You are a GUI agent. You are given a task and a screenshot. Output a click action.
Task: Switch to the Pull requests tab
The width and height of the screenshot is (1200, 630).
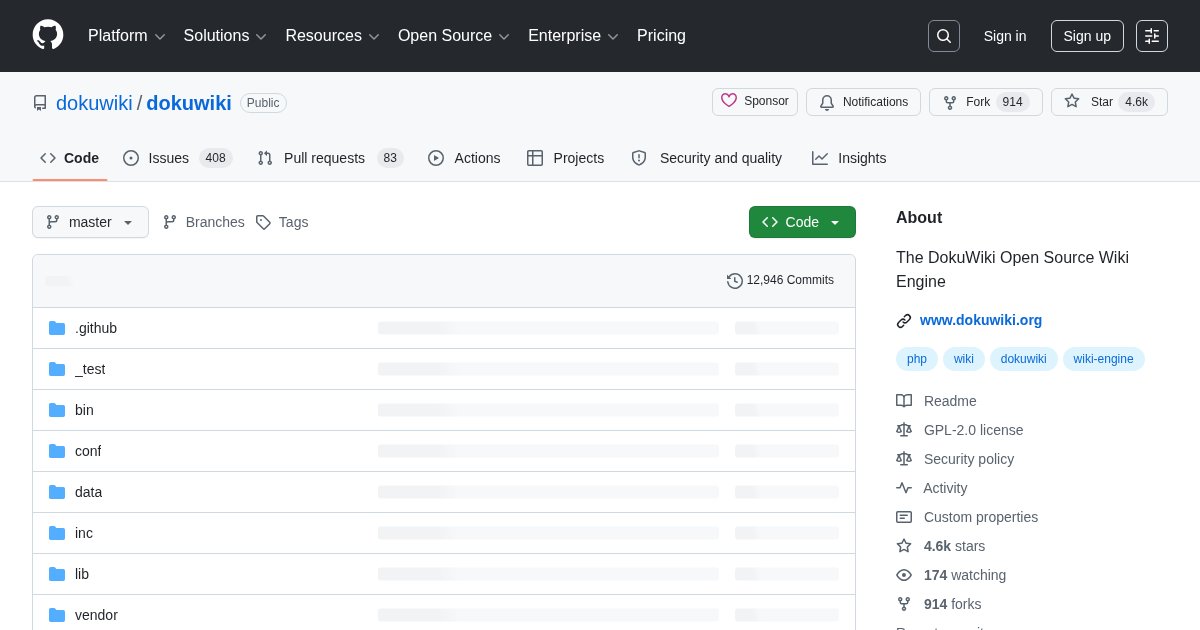coord(330,158)
